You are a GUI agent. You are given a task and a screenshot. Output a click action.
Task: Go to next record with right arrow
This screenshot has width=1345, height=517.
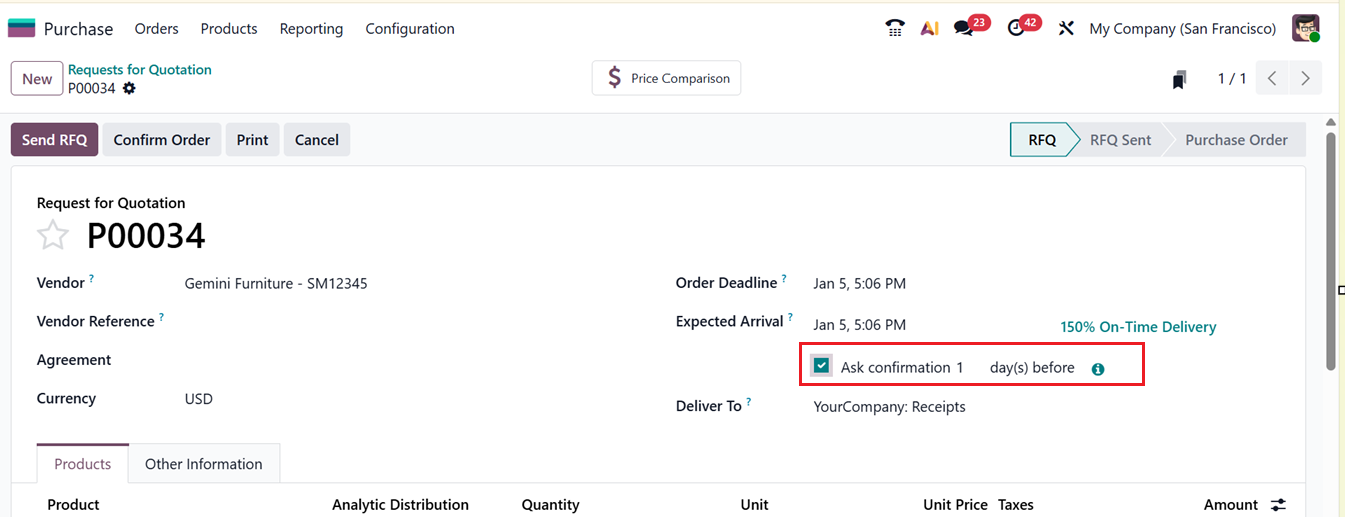1305,78
